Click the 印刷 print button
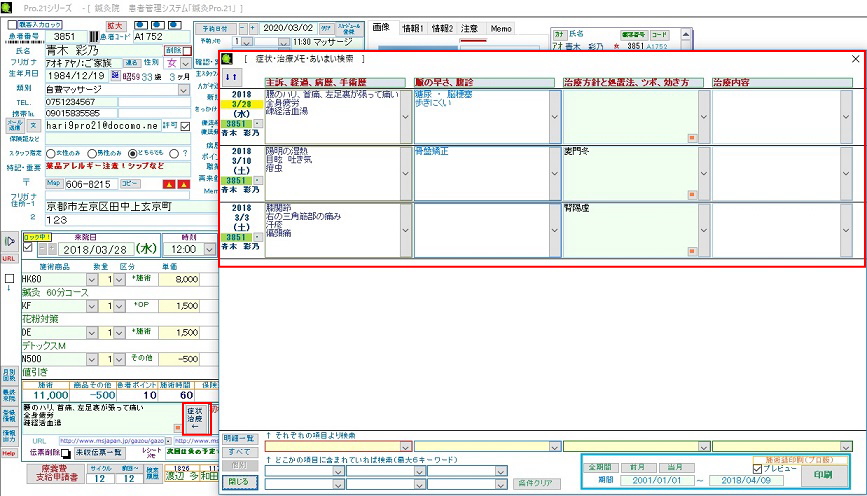The height and width of the screenshot is (496, 867). [x=823, y=475]
